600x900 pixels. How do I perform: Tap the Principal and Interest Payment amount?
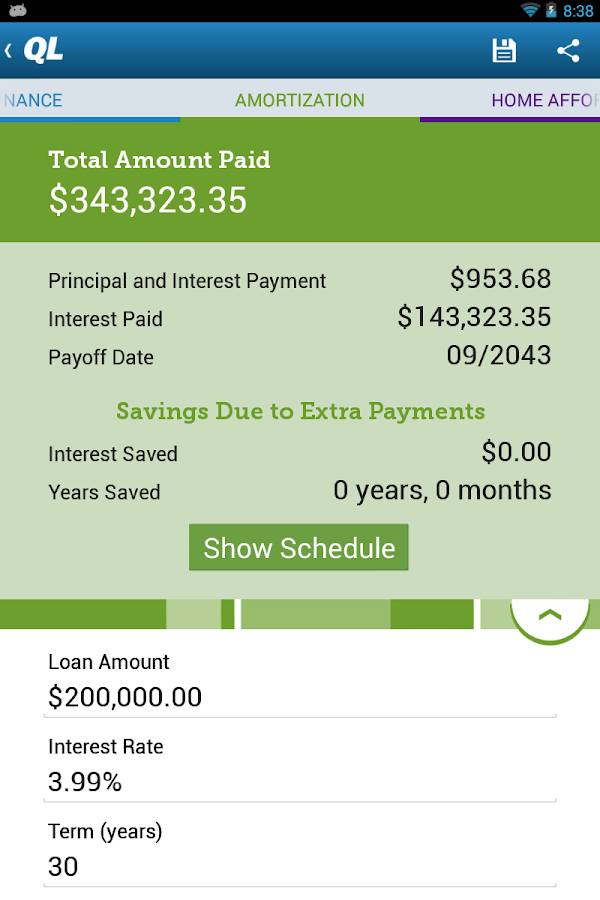tap(500, 279)
